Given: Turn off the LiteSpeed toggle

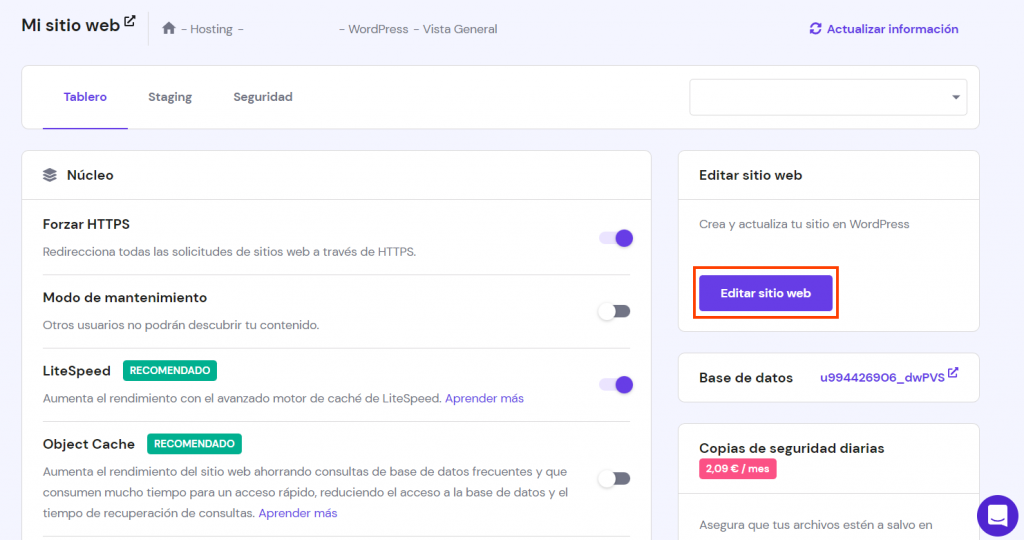Looking at the screenshot, I should point(615,384).
